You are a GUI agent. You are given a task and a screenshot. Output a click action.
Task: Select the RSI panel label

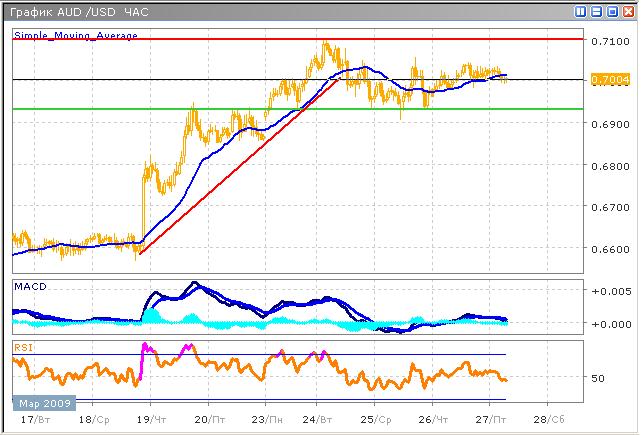click(x=23, y=346)
